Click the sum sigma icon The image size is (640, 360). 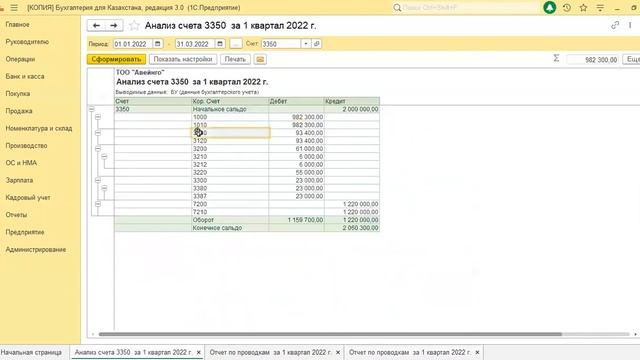pos(556,58)
